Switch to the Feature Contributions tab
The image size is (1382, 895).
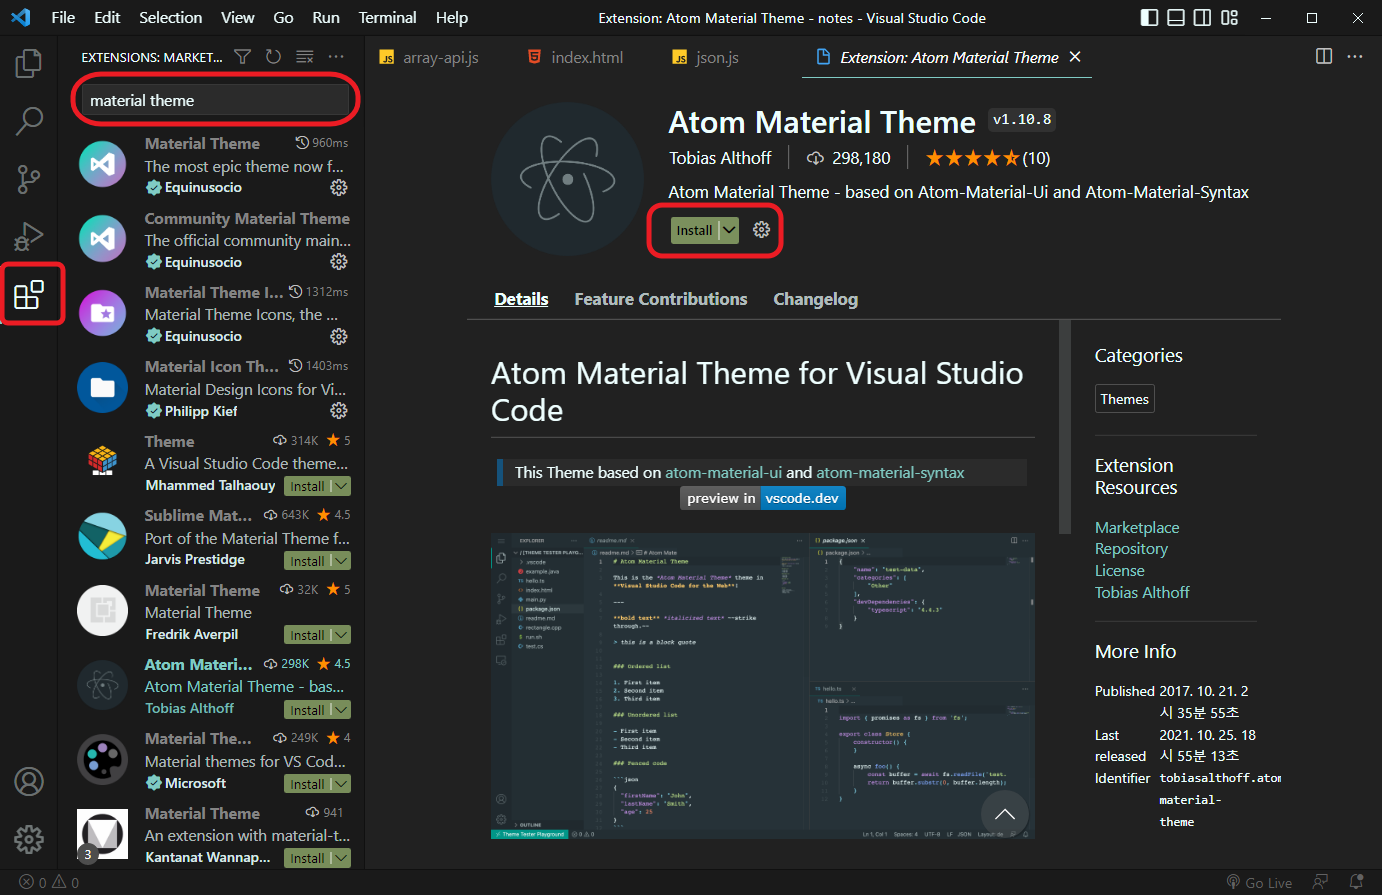pos(661,299)
